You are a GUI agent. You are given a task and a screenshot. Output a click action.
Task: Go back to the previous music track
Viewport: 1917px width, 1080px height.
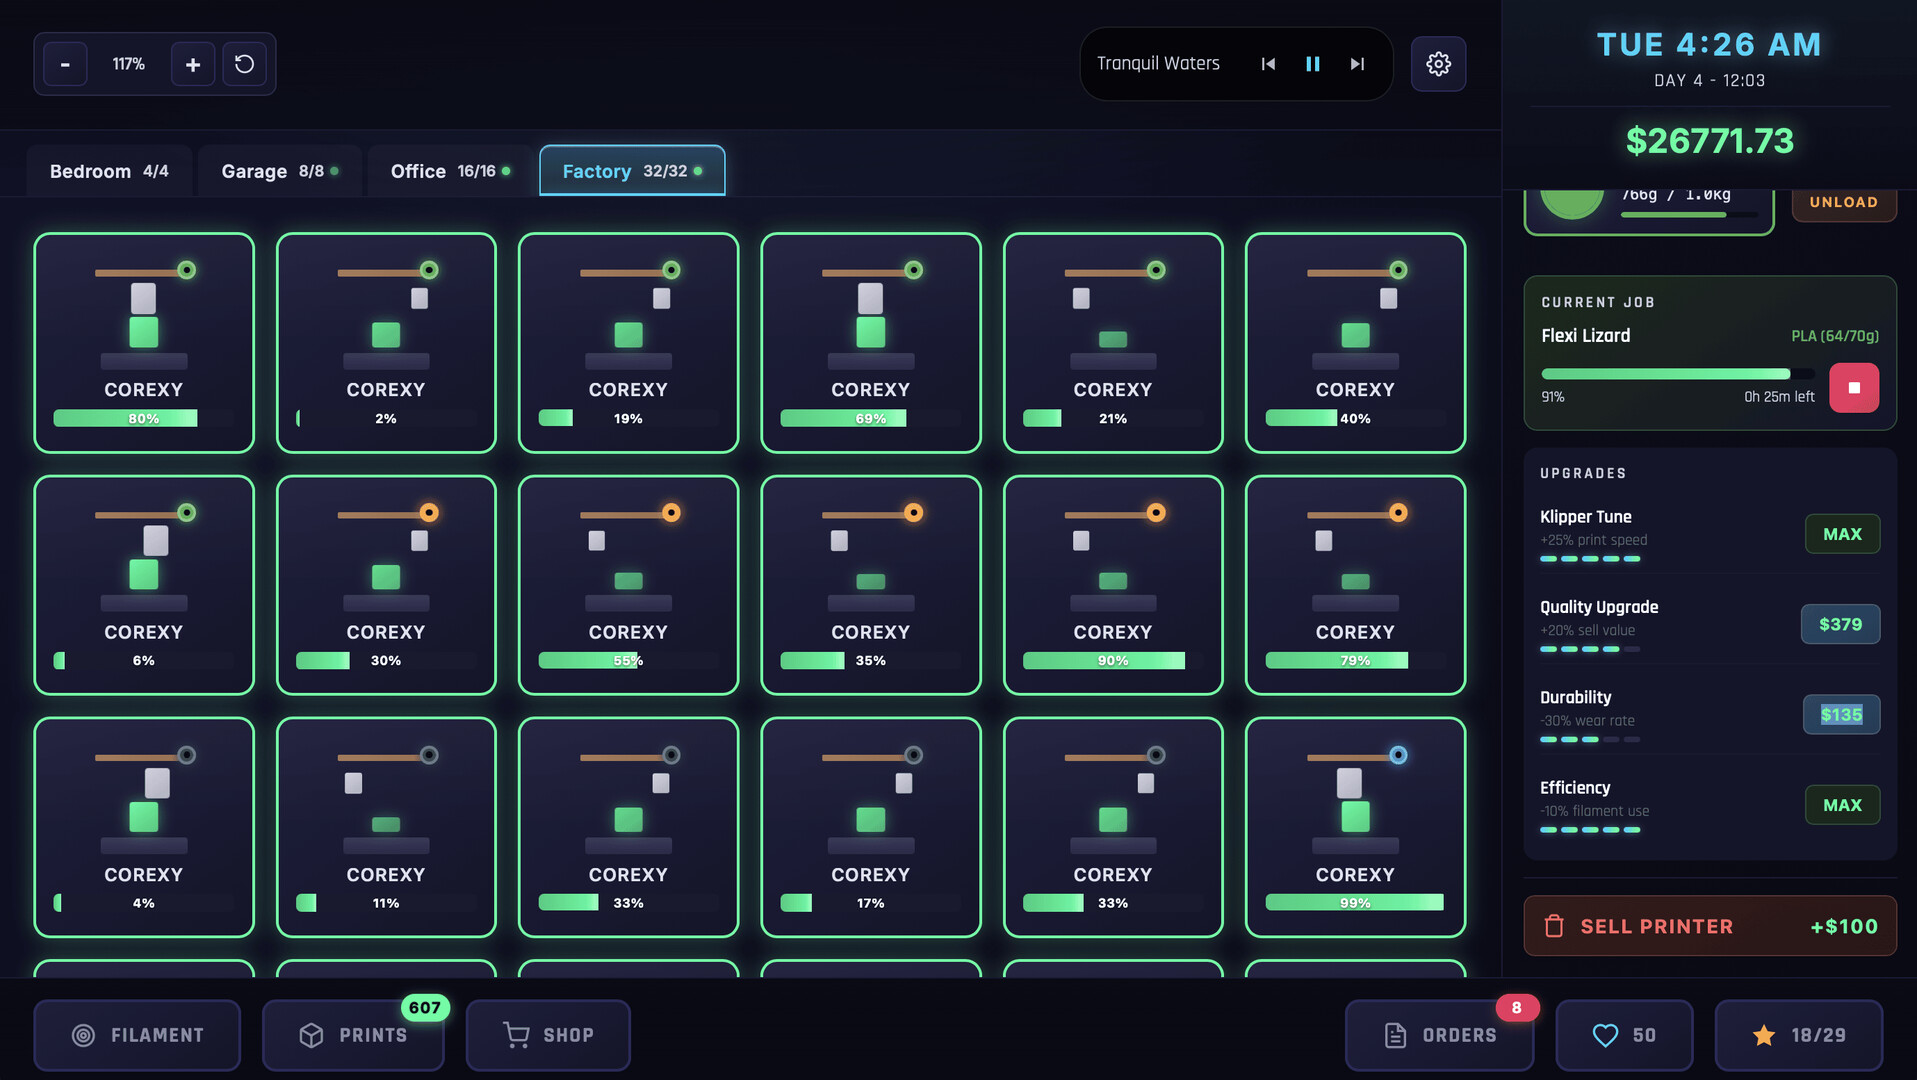pos(1268,63)
